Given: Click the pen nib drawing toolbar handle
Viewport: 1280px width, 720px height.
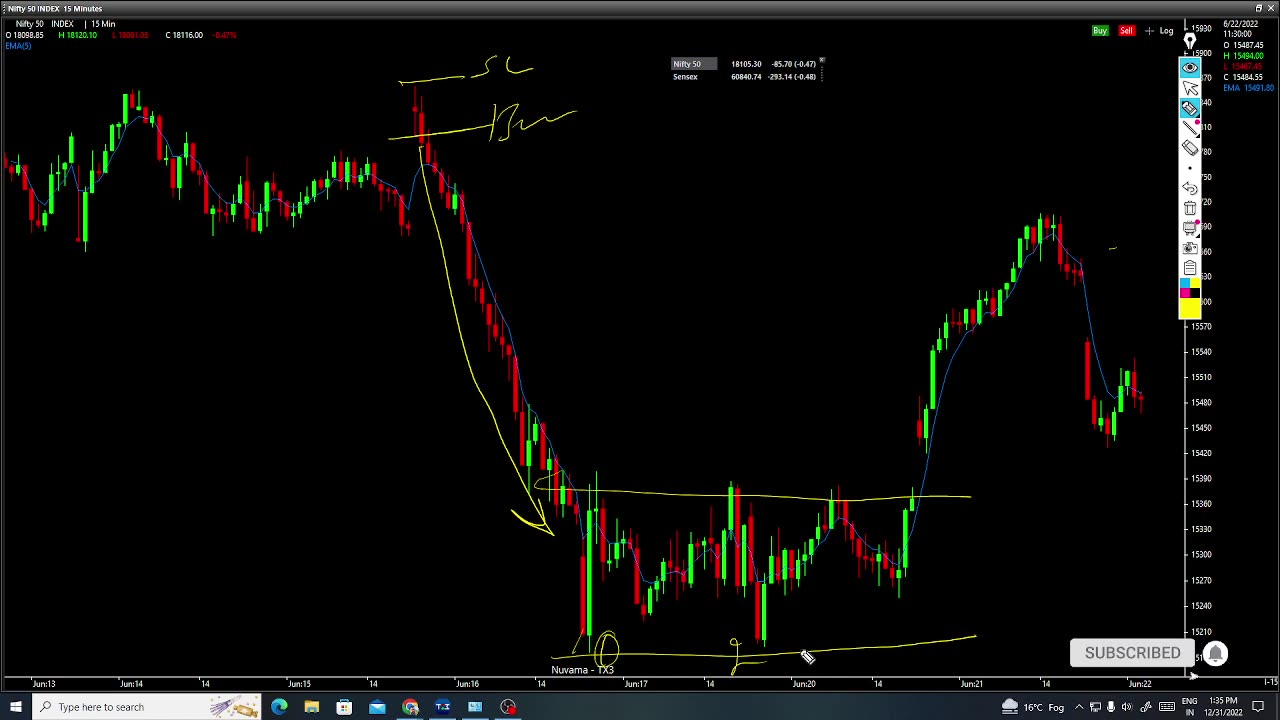Looking at the screenshot, I should coord(1190,42).
